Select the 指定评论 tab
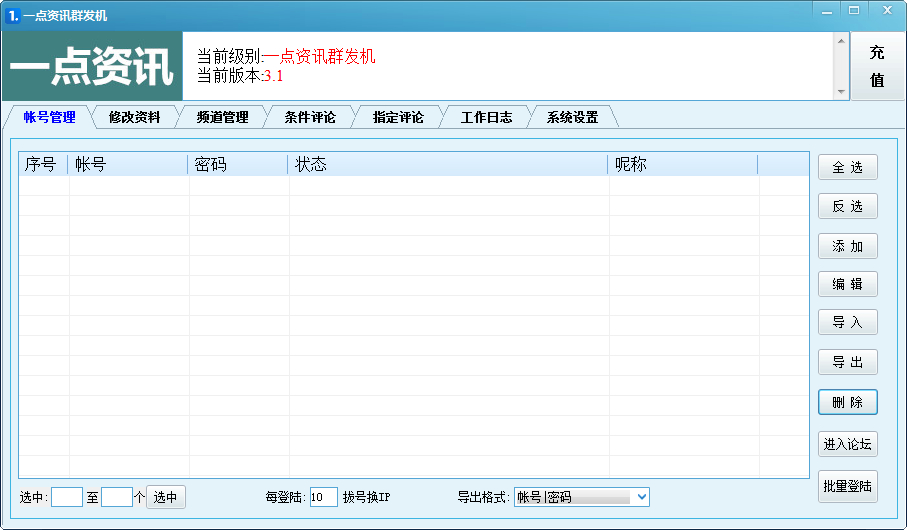This screenshot has width=907, height=530. (399, 117)
